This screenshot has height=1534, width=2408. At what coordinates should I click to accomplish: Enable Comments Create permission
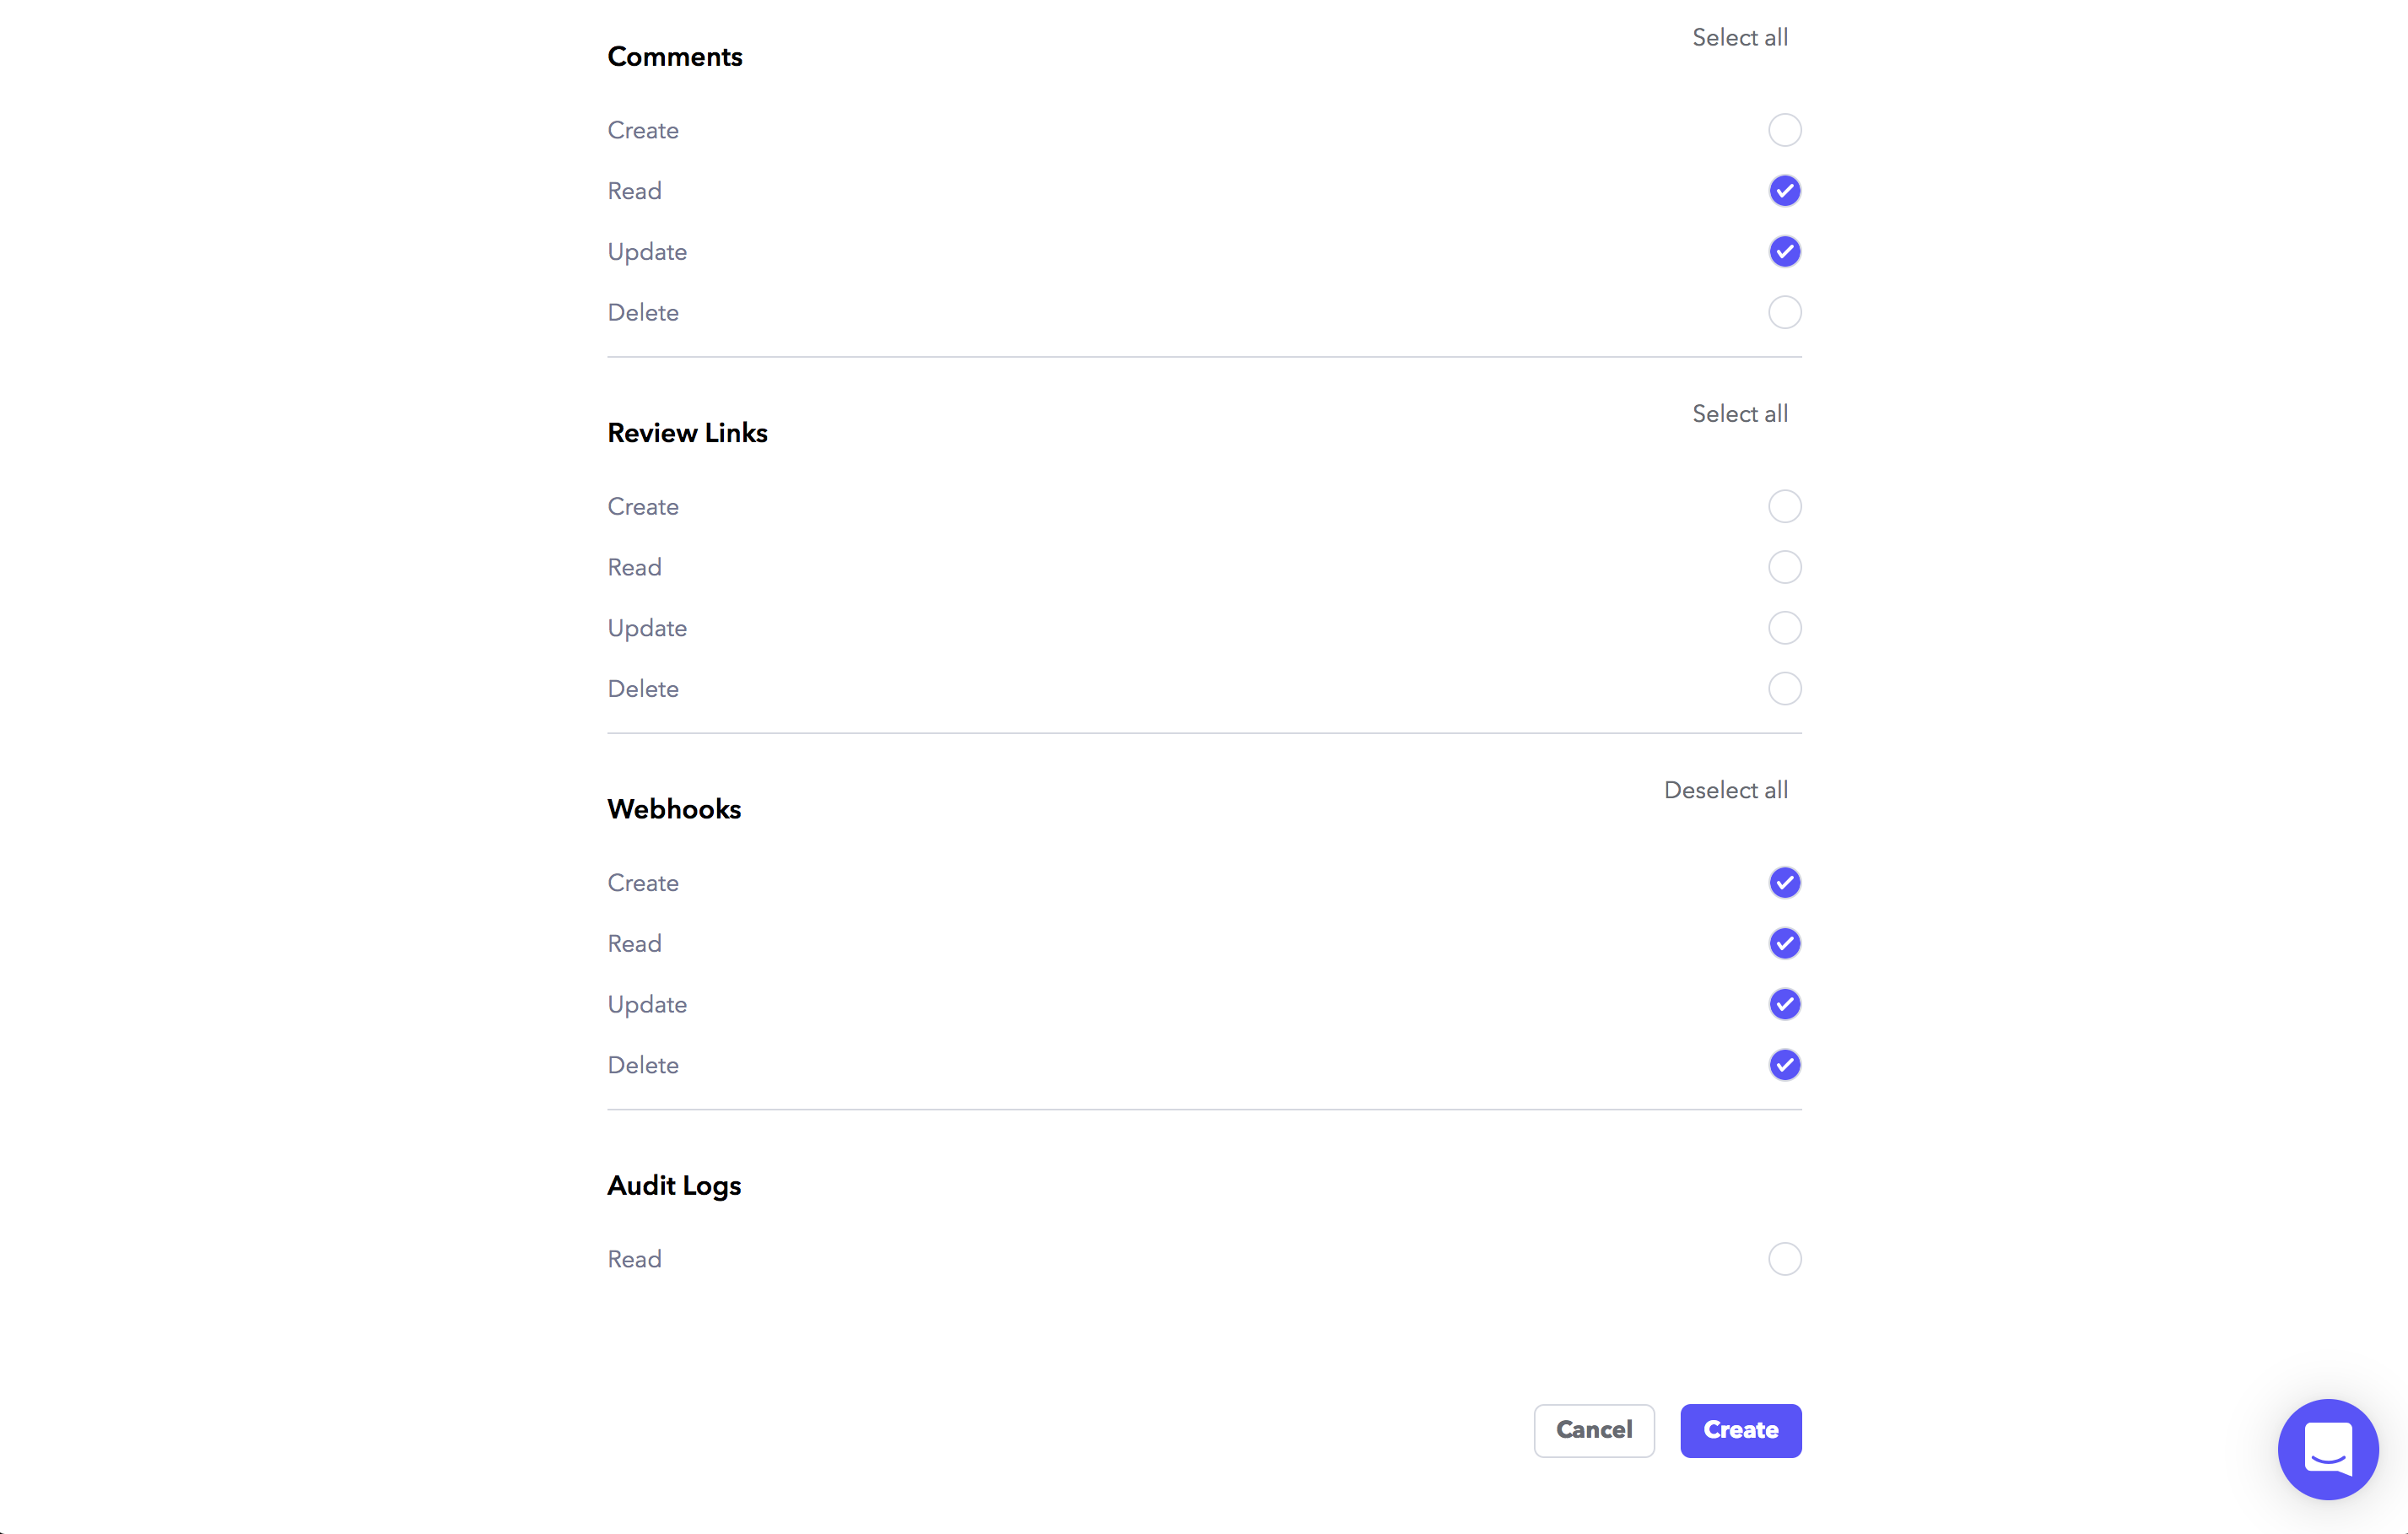tap(1784, 130)
